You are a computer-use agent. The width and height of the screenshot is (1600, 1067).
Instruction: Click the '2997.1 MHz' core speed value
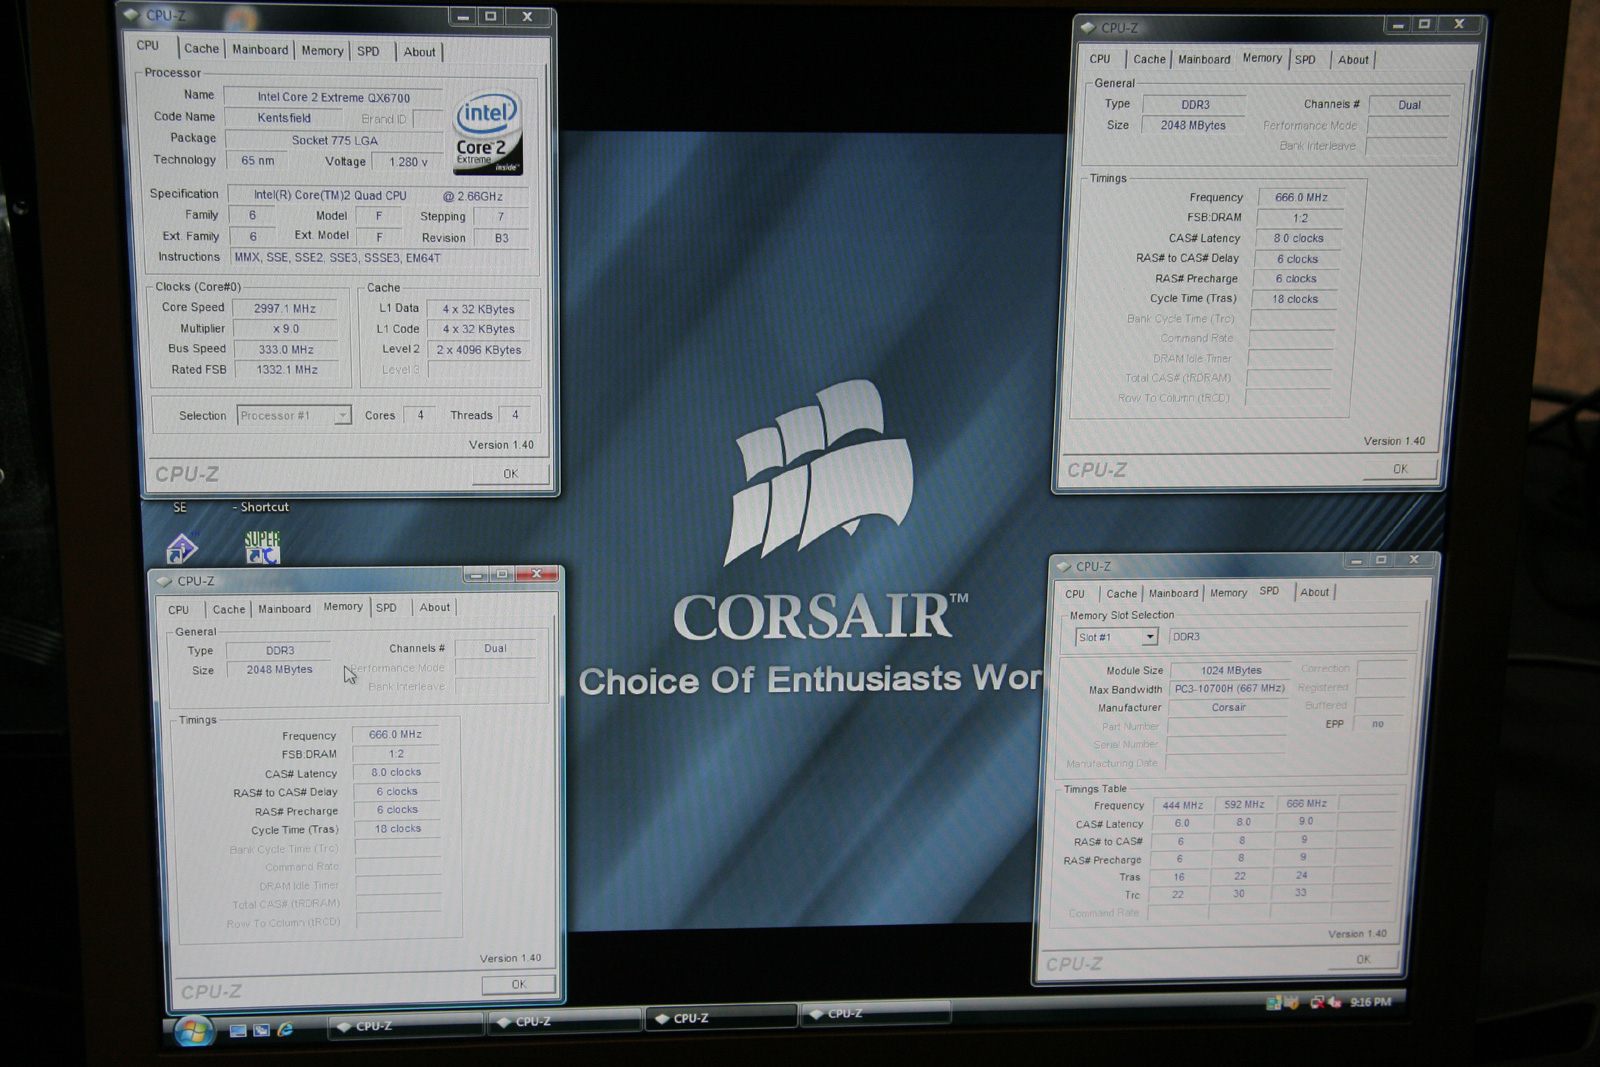285,308
